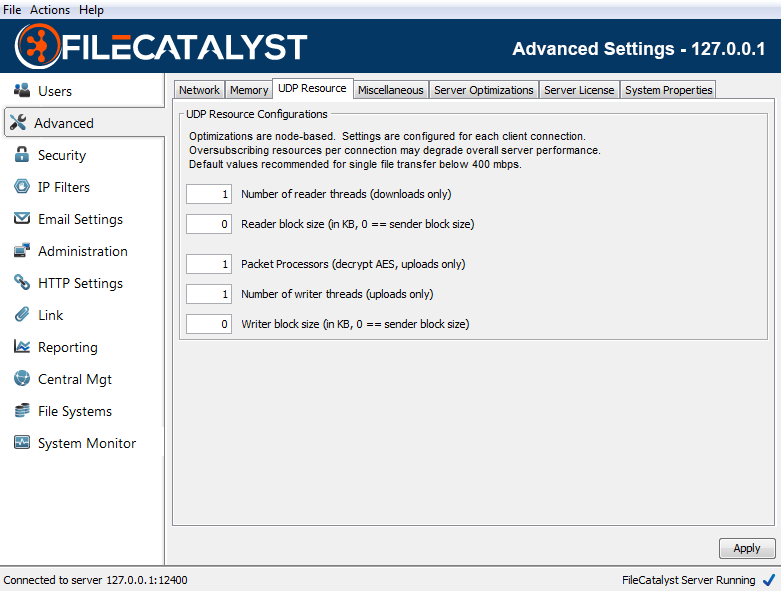This screenshot has width=781, height=591.
Task: Open the System Properties tab
Action: click(668, 90)
